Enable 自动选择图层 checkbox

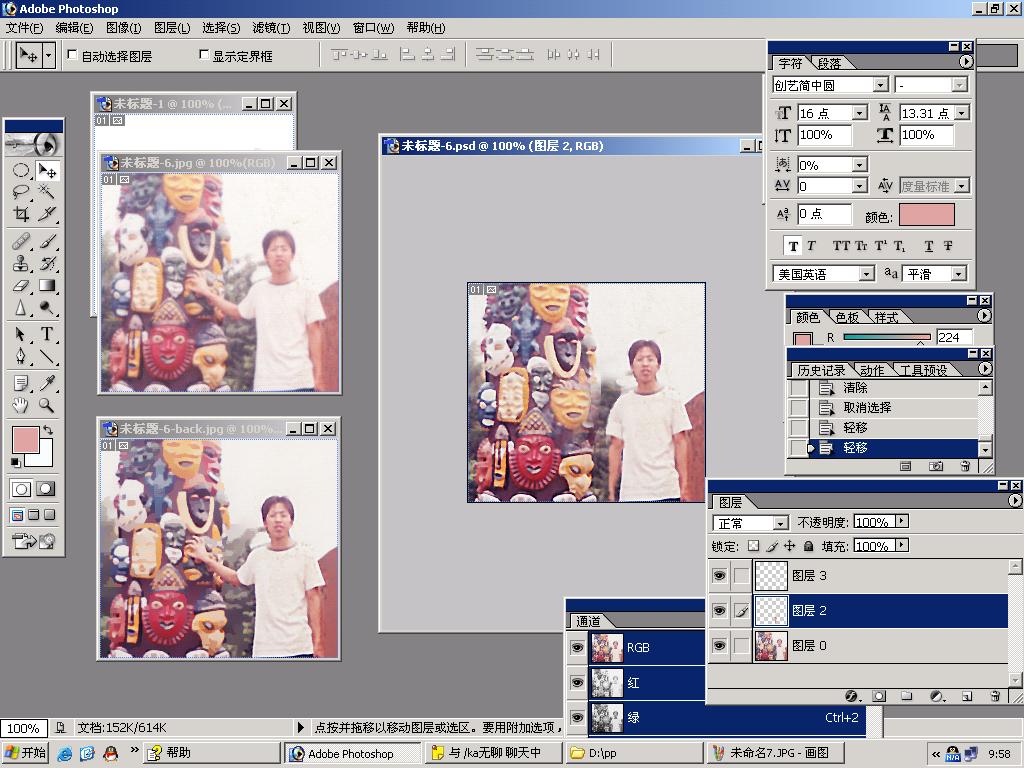pos(73,56)
